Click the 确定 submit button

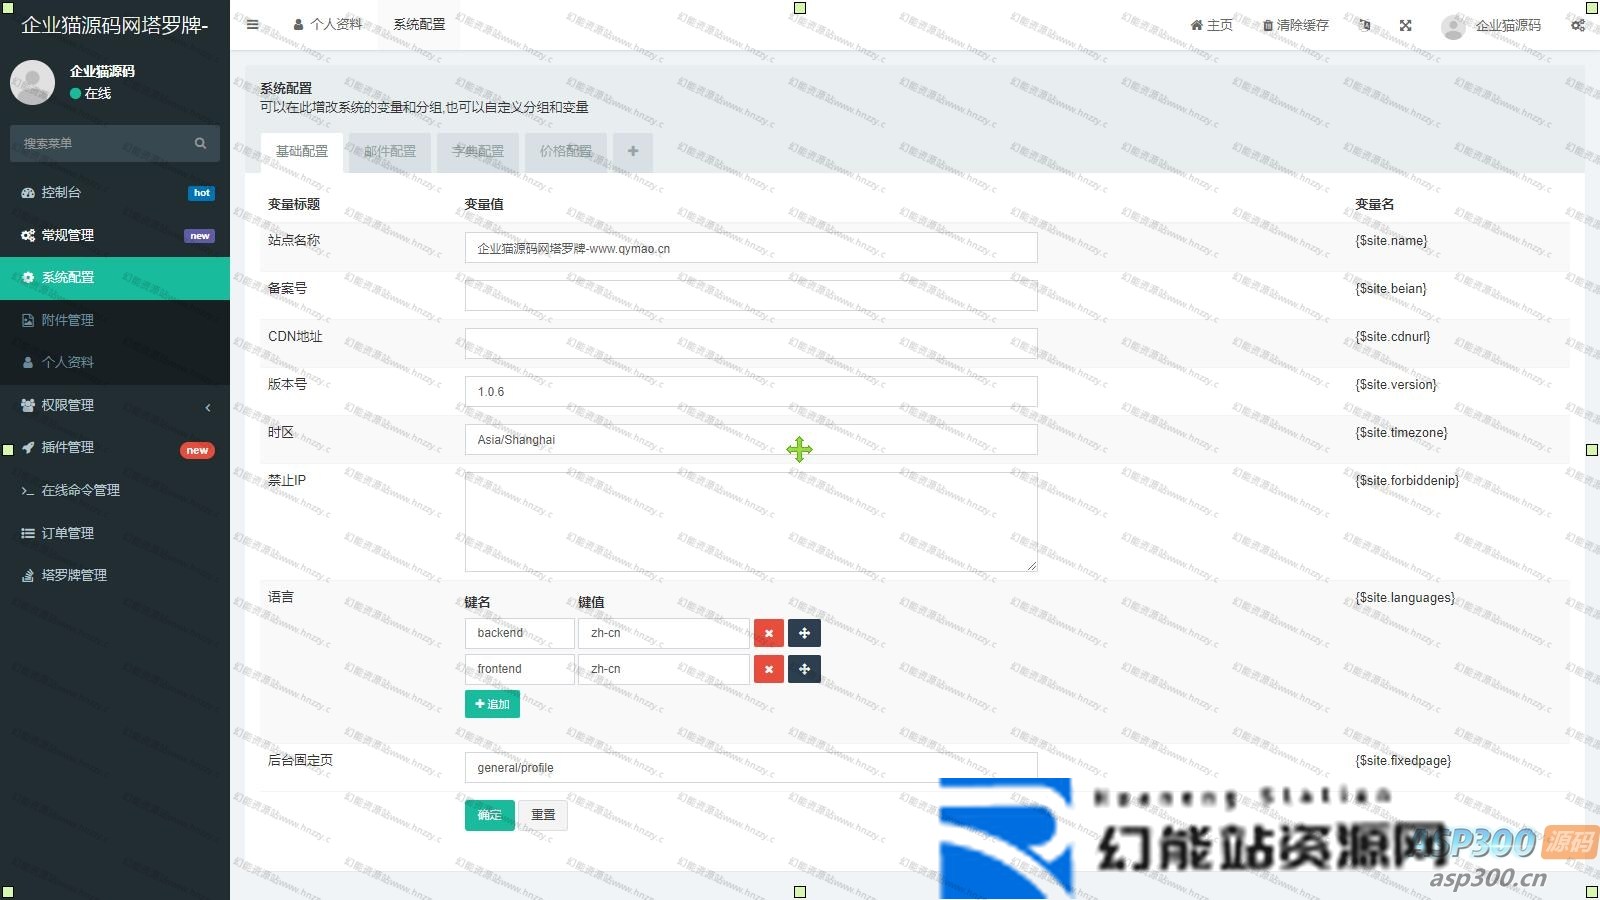click(x=489, y=815)
